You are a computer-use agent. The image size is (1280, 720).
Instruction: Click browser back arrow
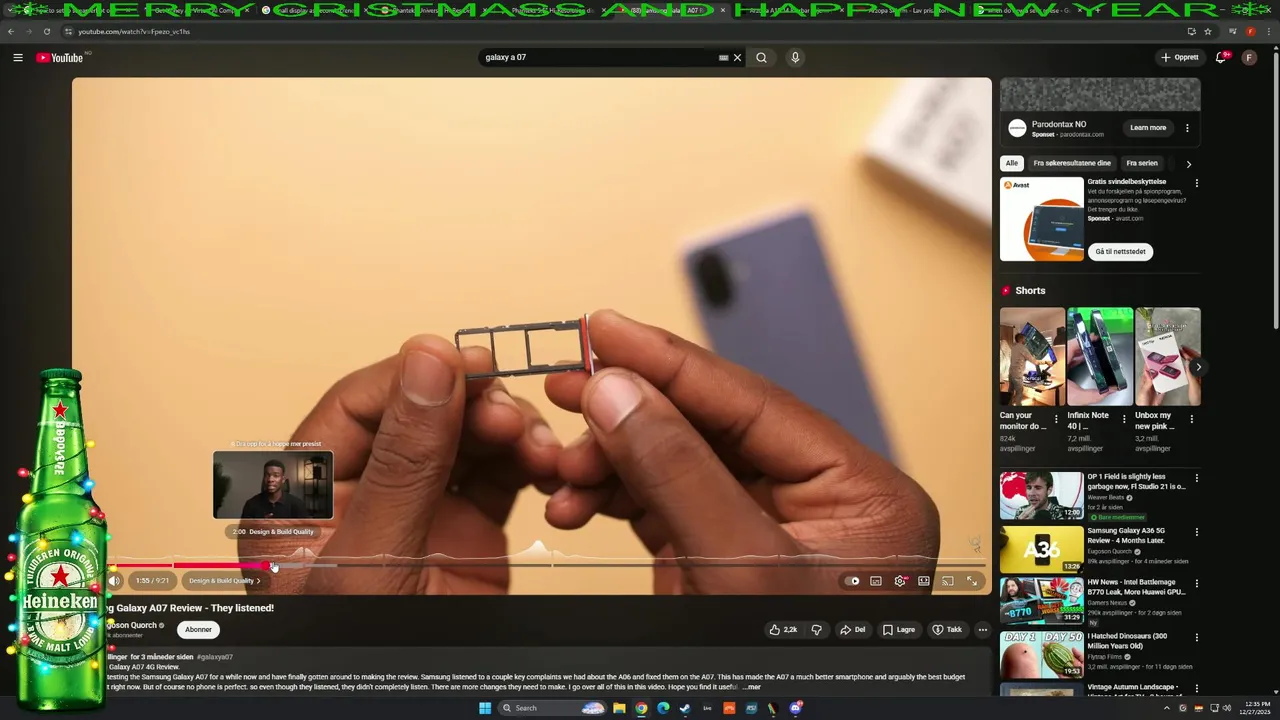coord(11,31)
